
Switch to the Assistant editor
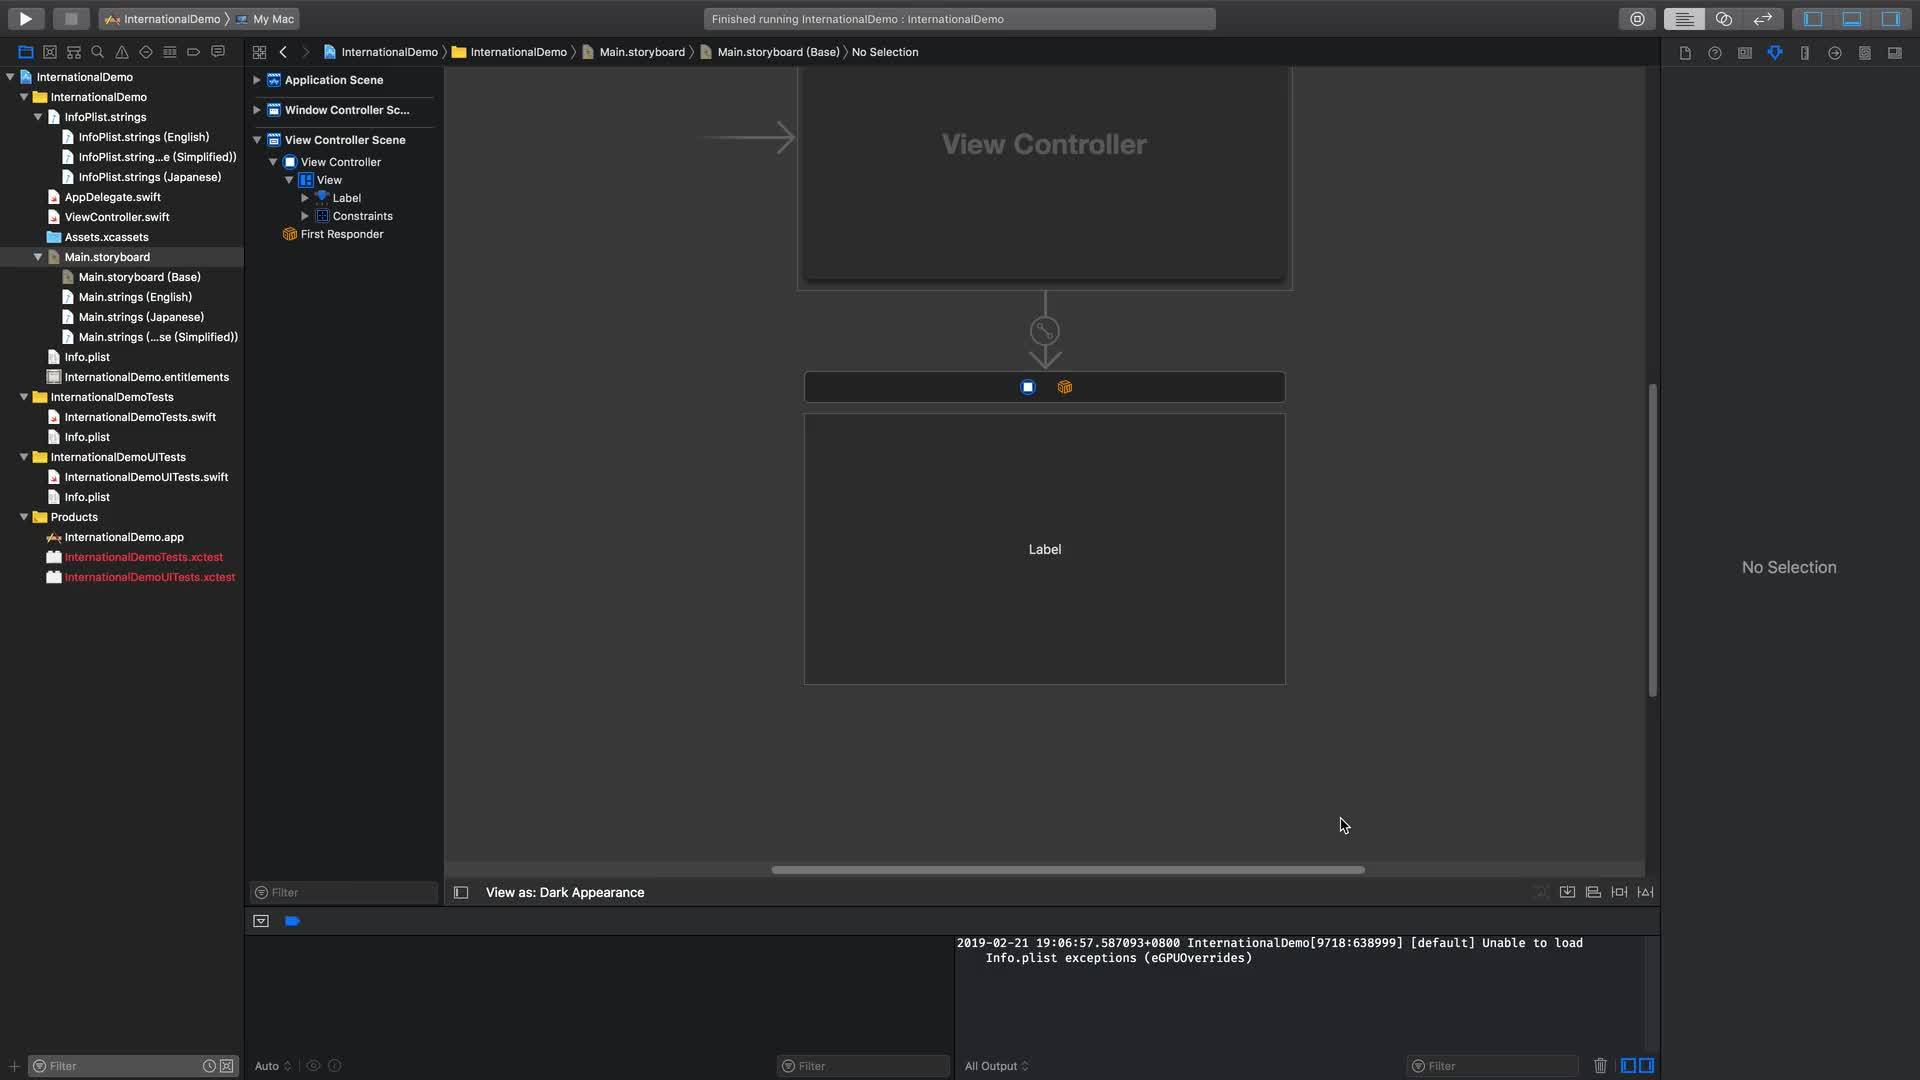(x=1724, y=19)
